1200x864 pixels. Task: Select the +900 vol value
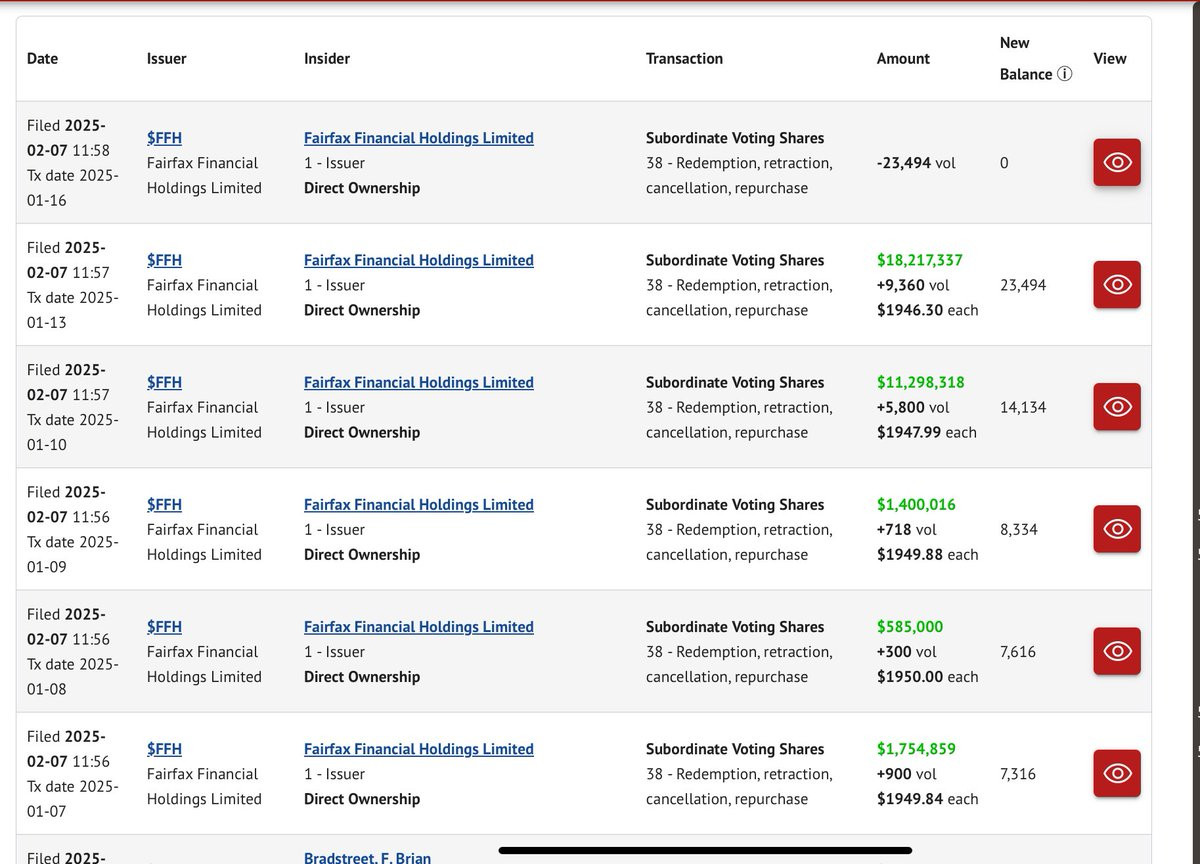tap(907, 773)
